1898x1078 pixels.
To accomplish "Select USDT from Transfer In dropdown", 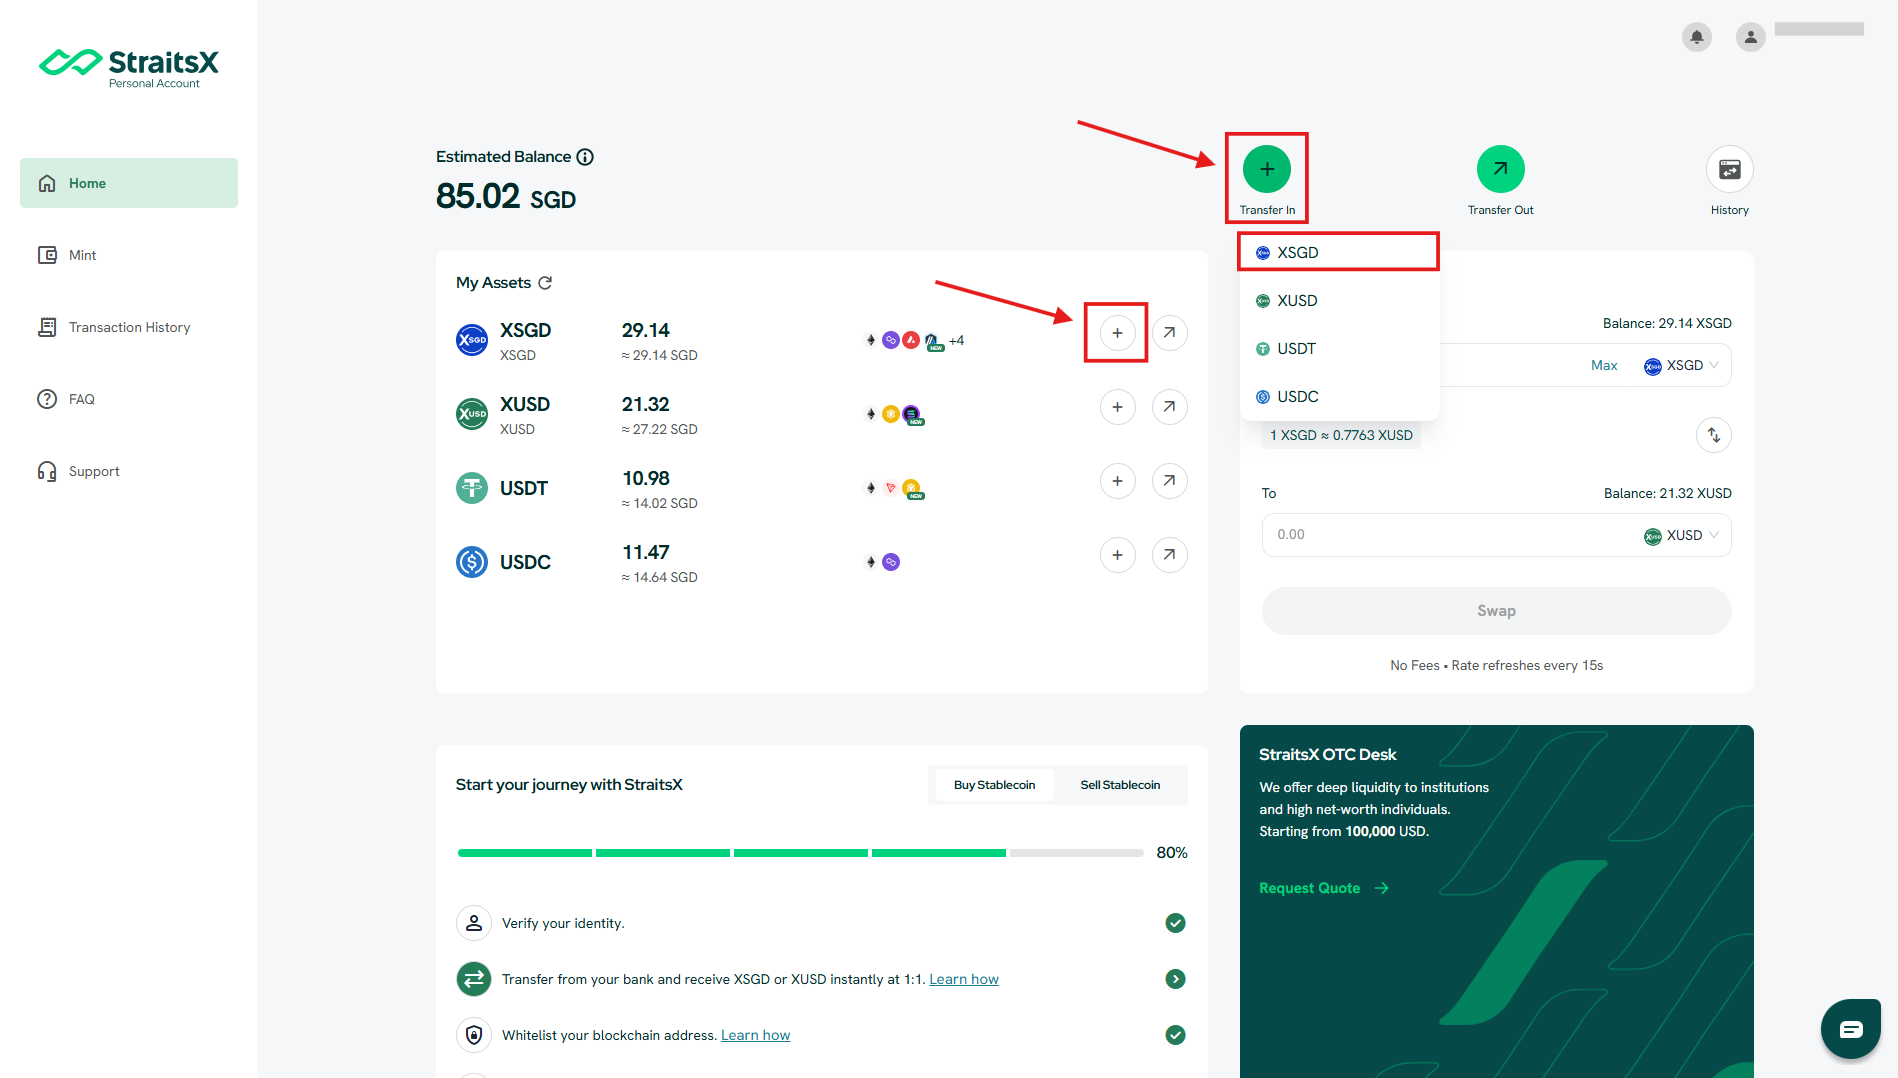I will (1338, 349).
